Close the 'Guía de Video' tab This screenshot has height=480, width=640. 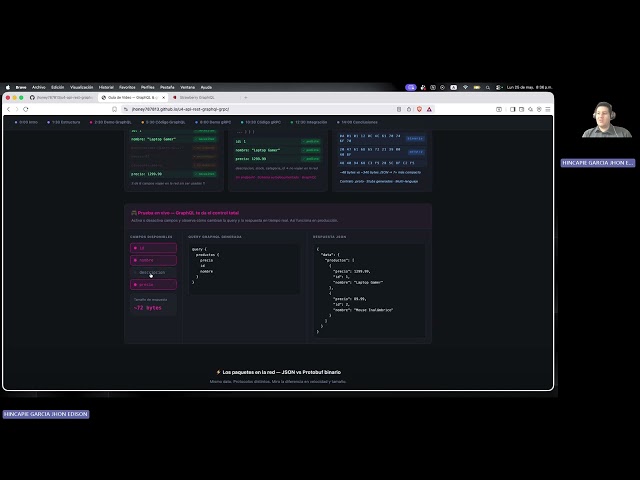(164, 98)
